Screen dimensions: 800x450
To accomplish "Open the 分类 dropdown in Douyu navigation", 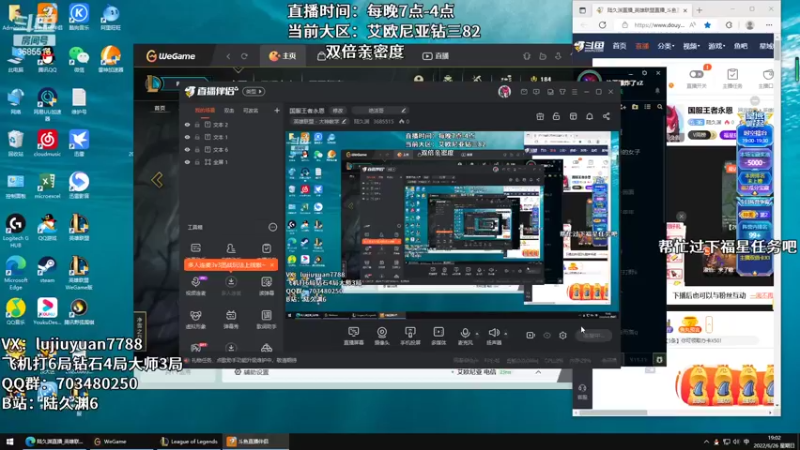I will [665, 46].
